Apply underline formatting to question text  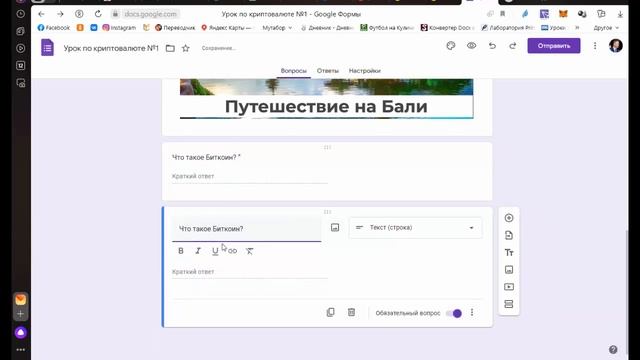(215, 251)
